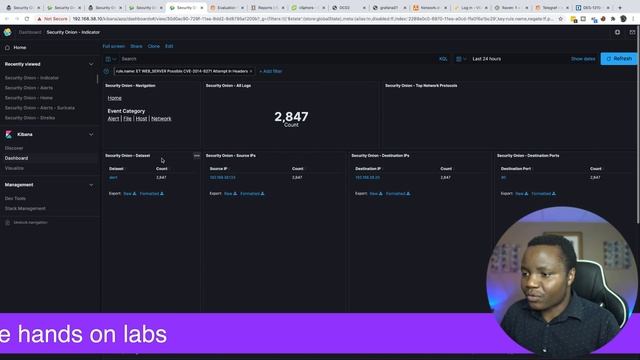Open the Network event category link
Image resolution: width=640 pixels, height=360 pixels.
point(161,119)
